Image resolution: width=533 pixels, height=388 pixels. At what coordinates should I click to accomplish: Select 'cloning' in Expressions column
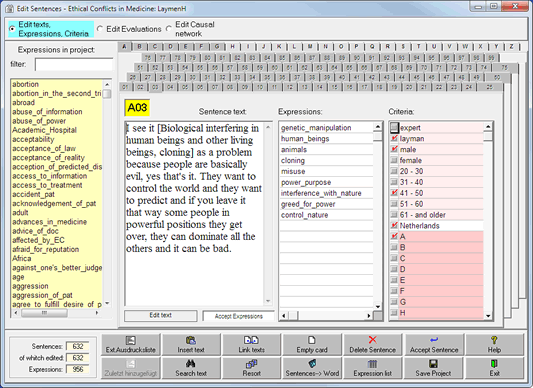pos(327,161)
